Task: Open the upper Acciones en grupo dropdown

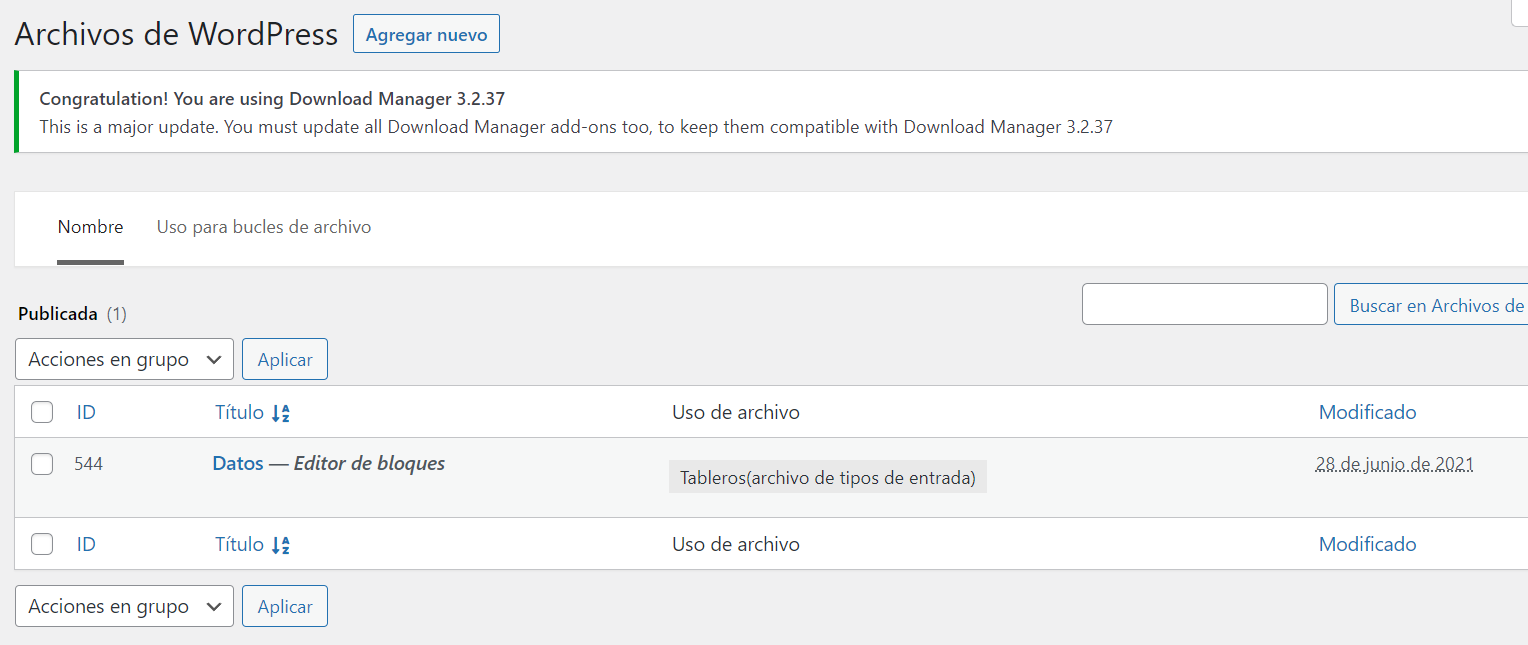Action: click(x=124, y=360)
